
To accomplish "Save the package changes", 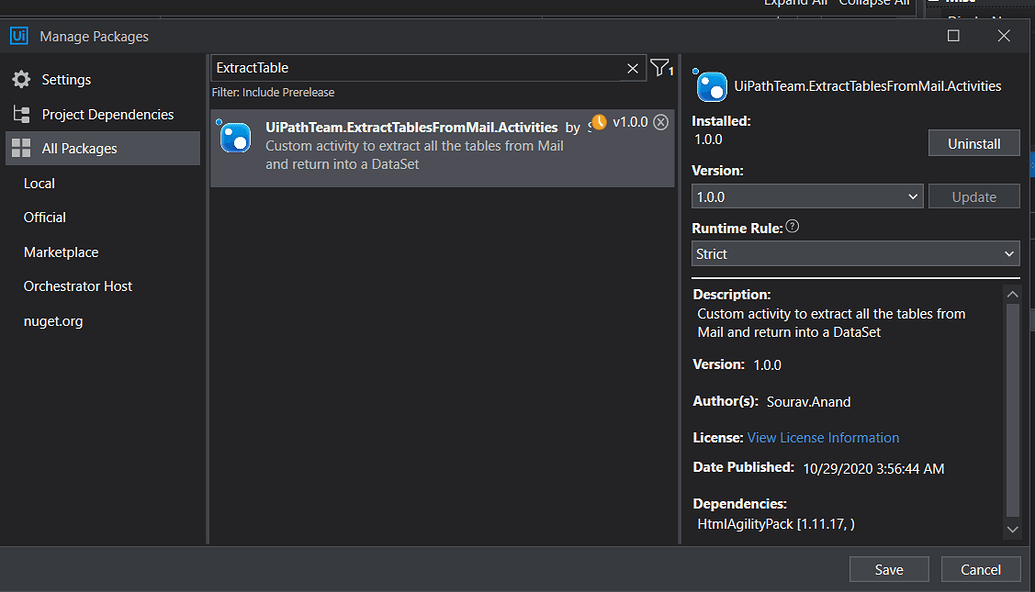I will click(x=888, y=568).
